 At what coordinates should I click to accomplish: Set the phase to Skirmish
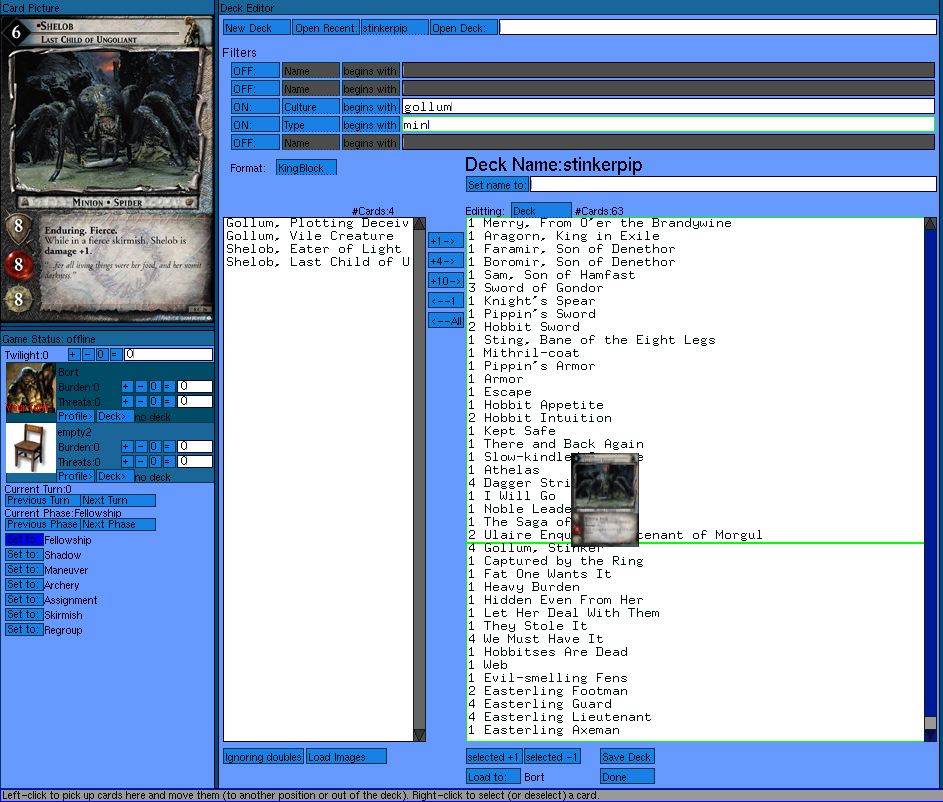24,614
